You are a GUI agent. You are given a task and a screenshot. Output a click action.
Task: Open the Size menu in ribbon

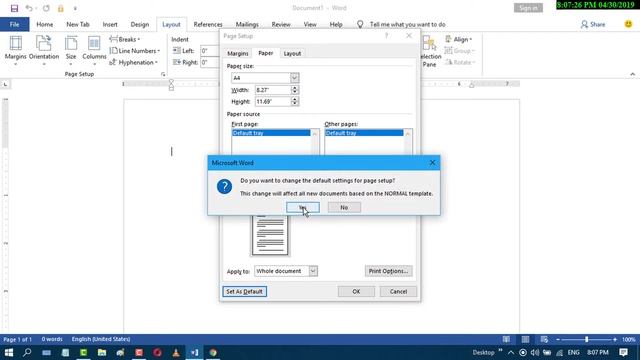click(71, 51)
